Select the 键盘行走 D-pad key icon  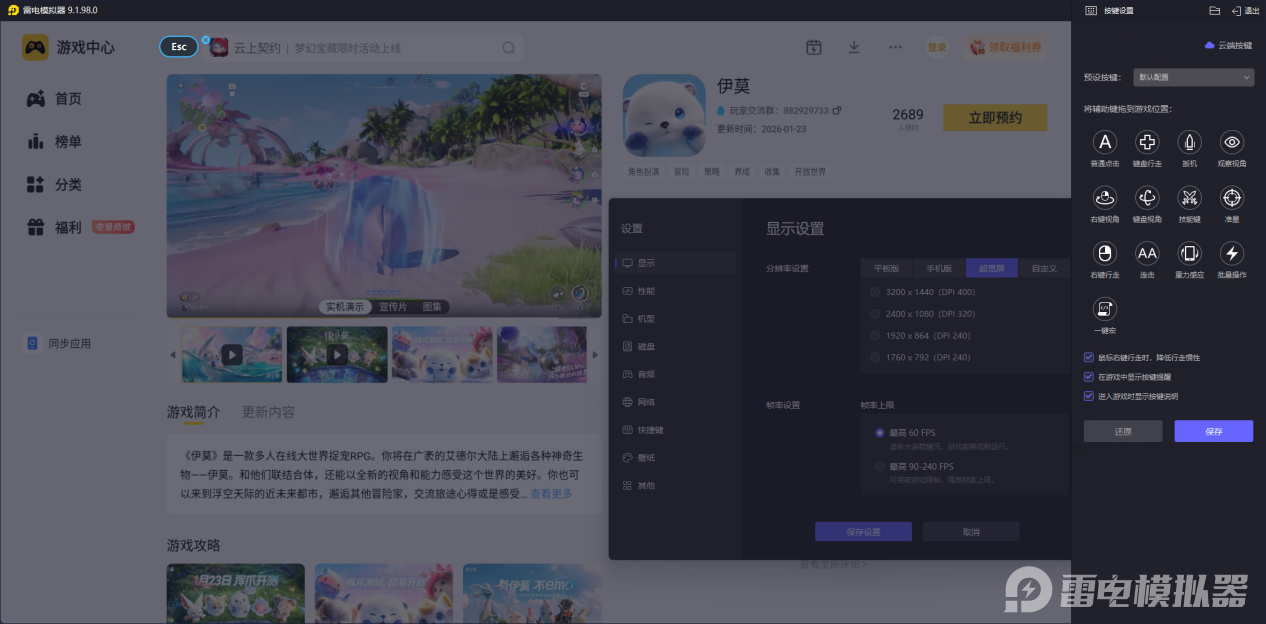1147,142
